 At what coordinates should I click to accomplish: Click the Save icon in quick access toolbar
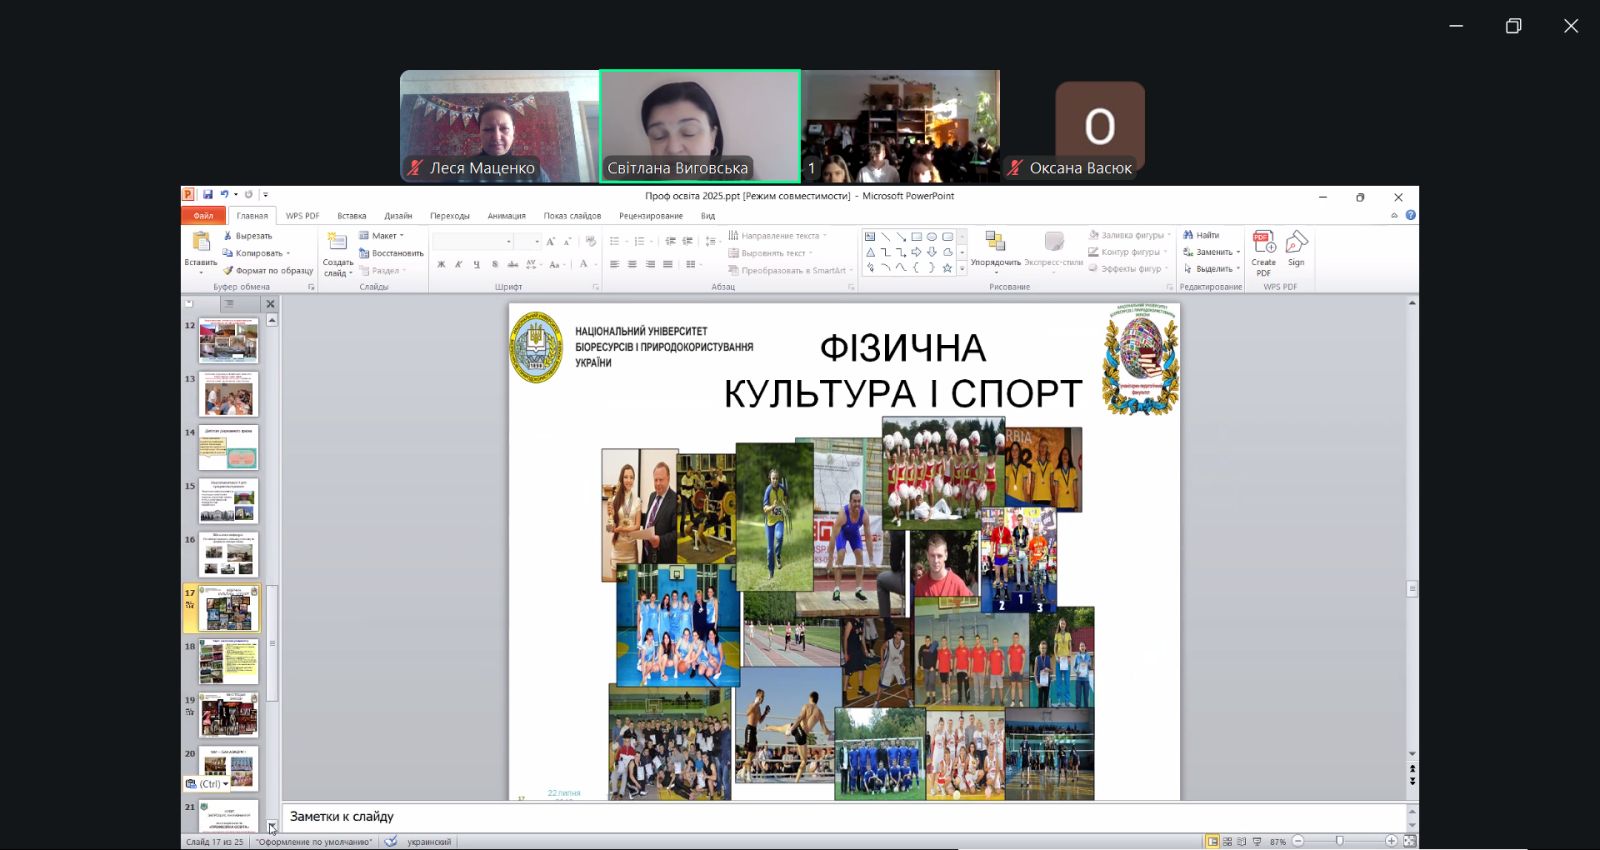click(x=208, y=195)
